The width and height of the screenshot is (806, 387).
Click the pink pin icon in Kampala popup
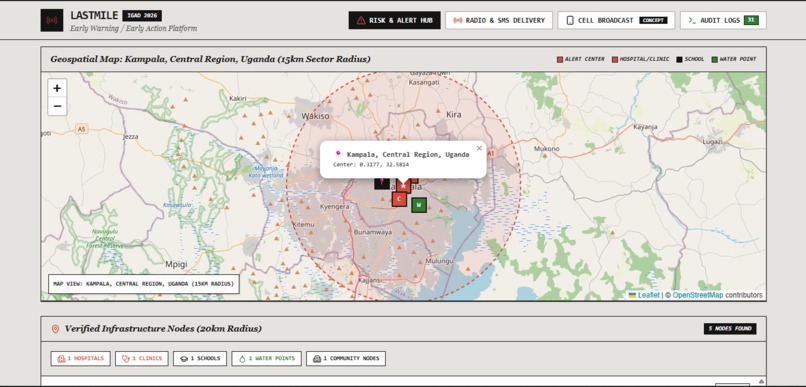(x=338, y=153)
